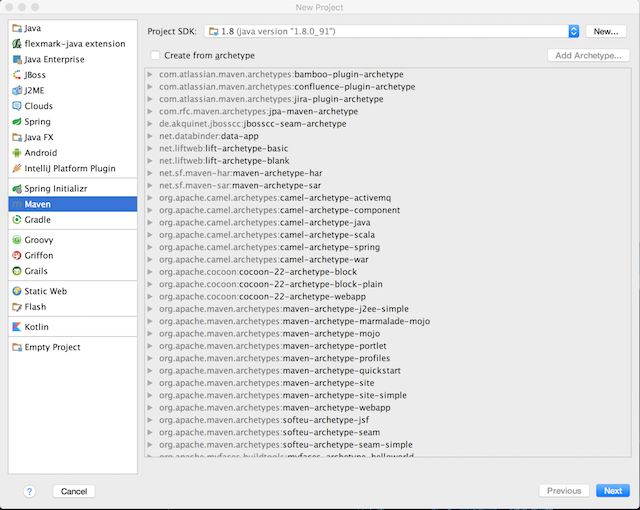Screen dimensions: 640x510
Task: Pick the Java Enterprise icon
Action: tap(17, 60)
